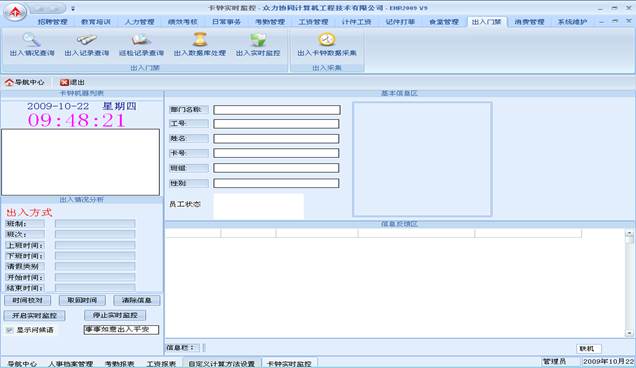Open bottom 工资报表 tab
Screen dimensions: 636x368
pos(161,364)
